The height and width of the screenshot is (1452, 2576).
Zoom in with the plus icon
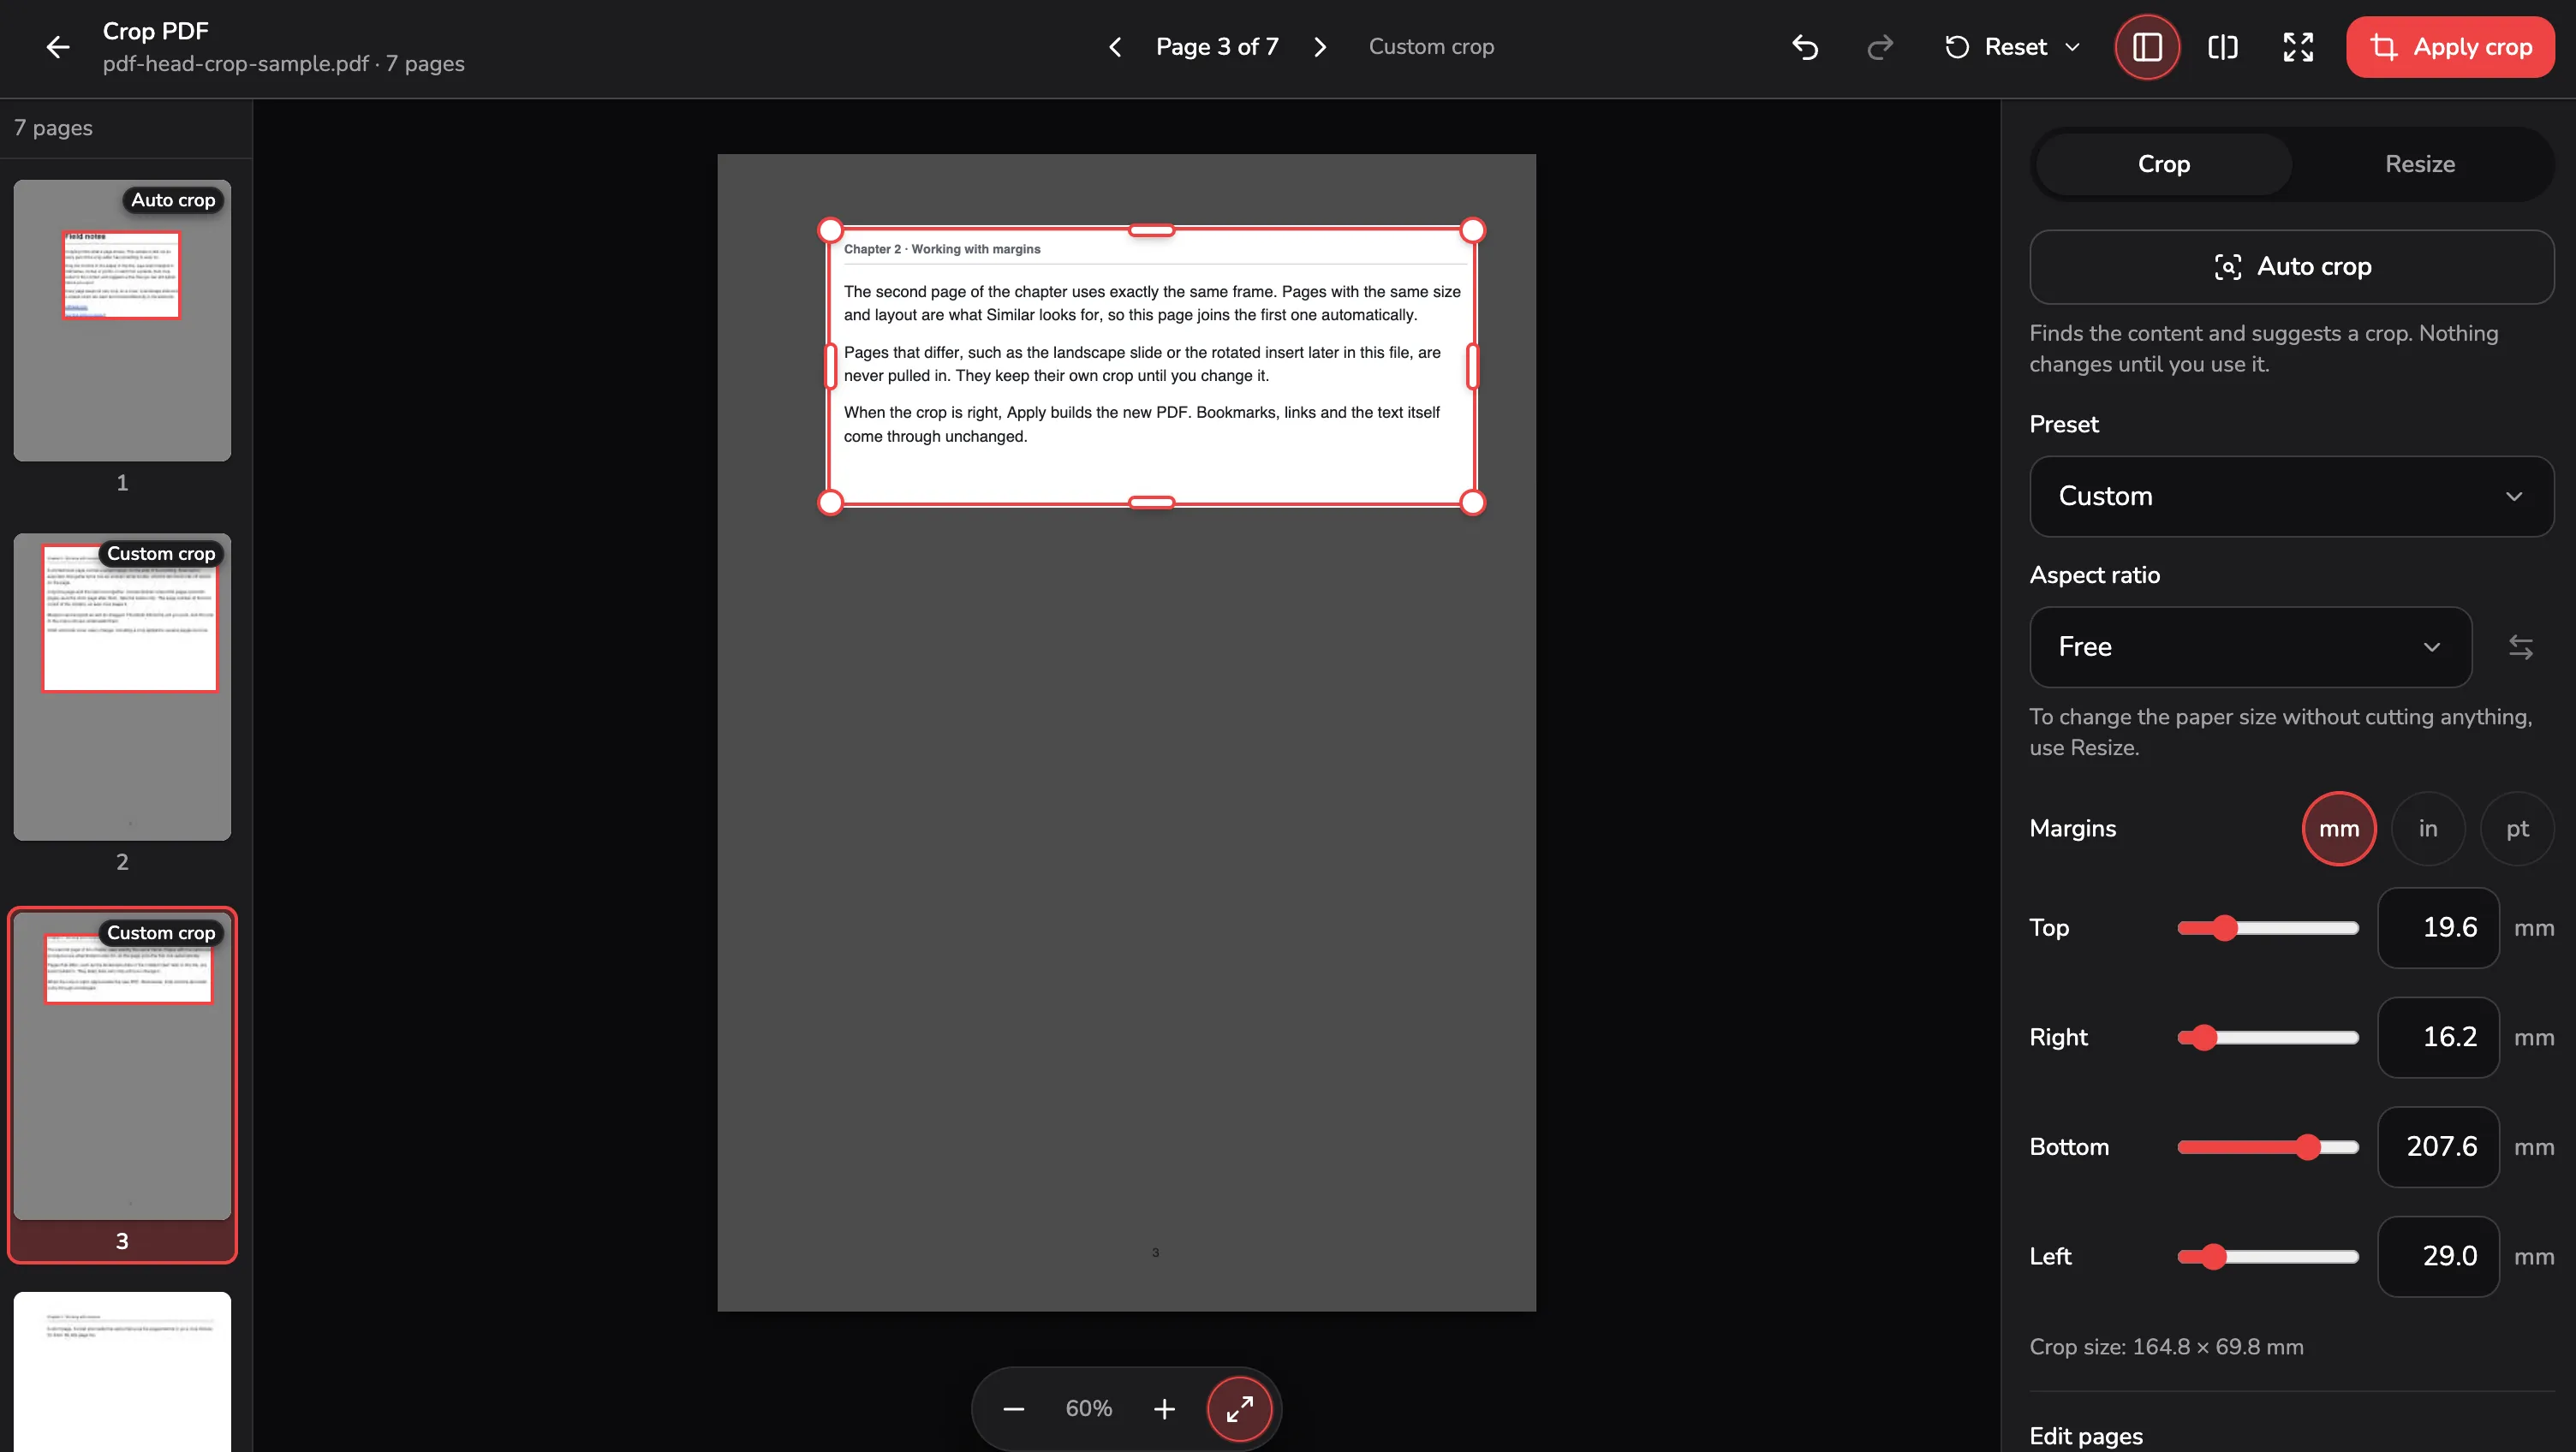(1164, 1409)
